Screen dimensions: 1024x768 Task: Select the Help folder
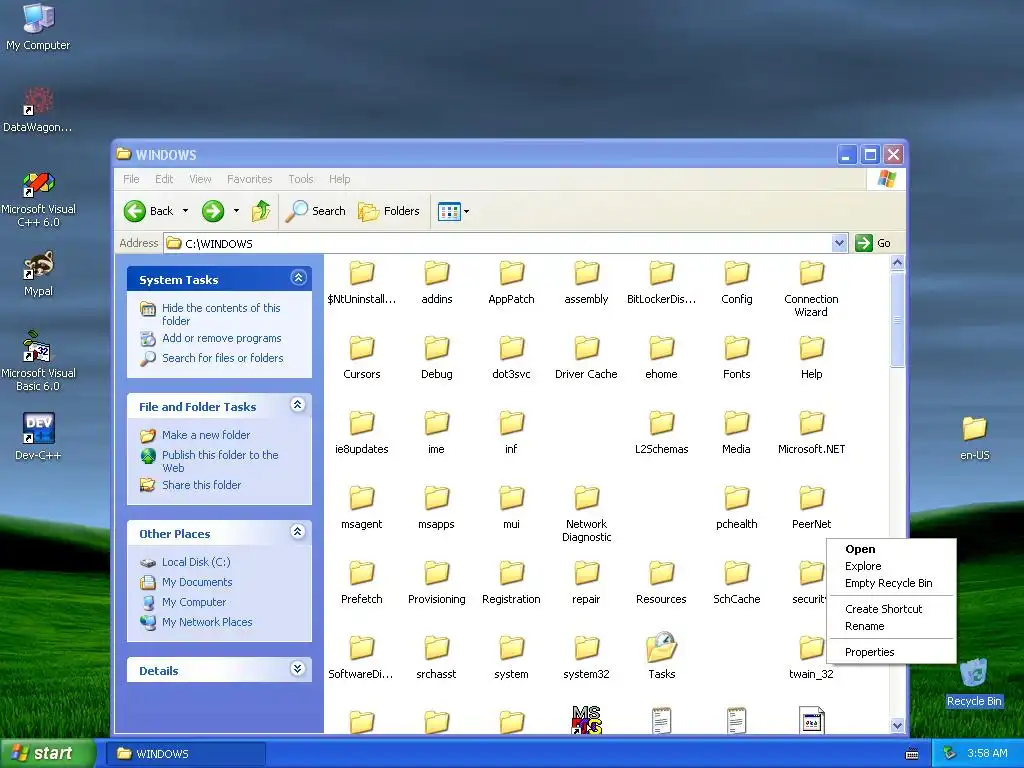(x=812, y=357)
